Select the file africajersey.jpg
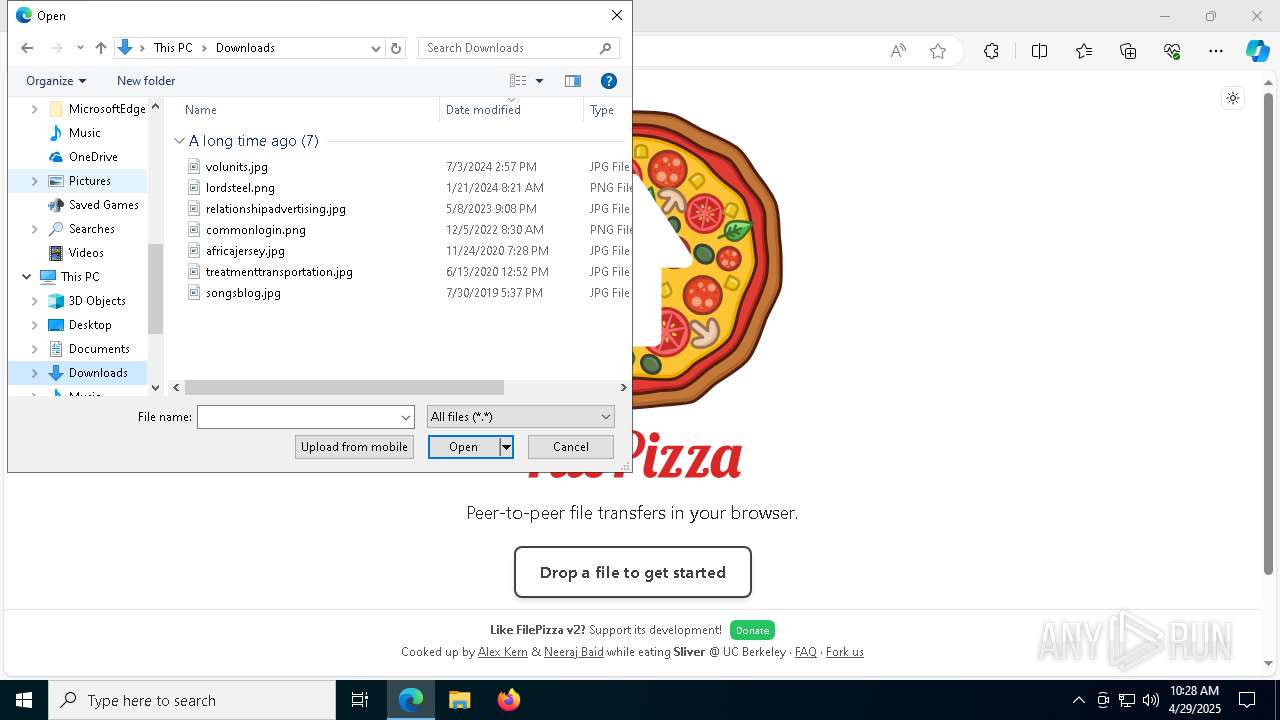 click(245, 251)
